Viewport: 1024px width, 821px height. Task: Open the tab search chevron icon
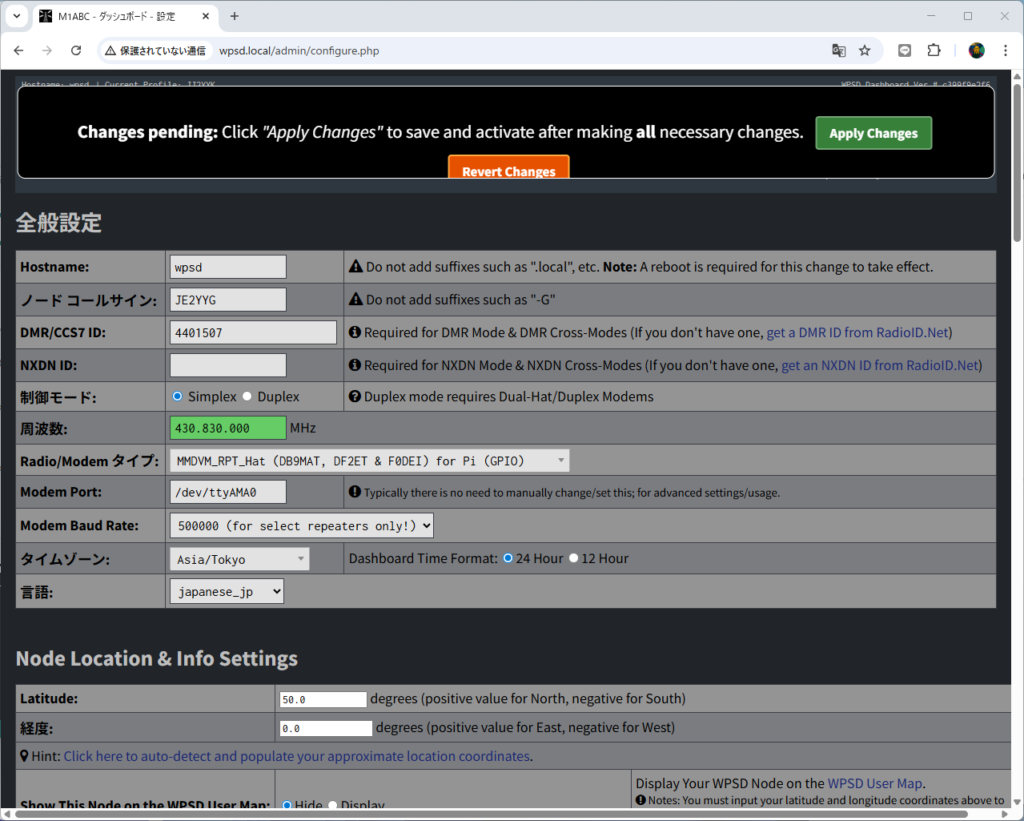click(x=16, y=16)
